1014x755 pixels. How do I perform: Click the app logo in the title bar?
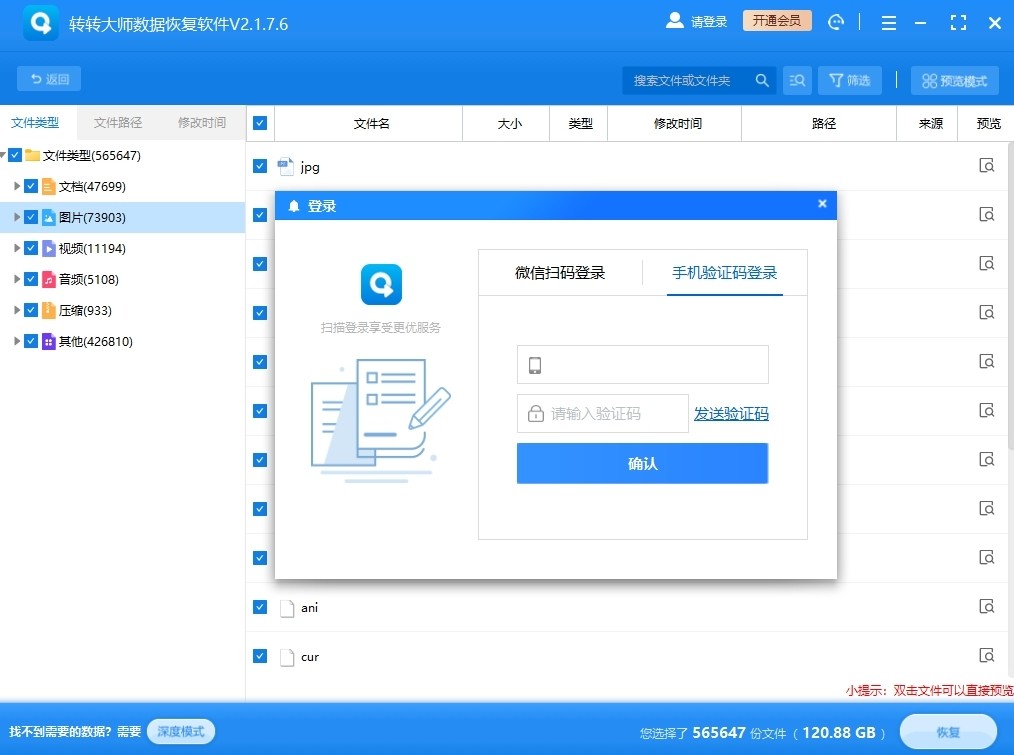[40, 21]
